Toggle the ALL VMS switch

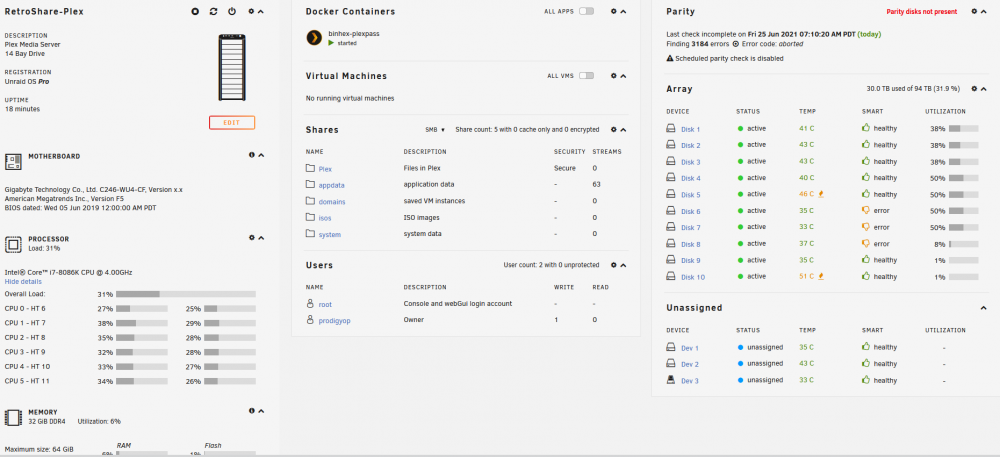(x=586, y=76)
